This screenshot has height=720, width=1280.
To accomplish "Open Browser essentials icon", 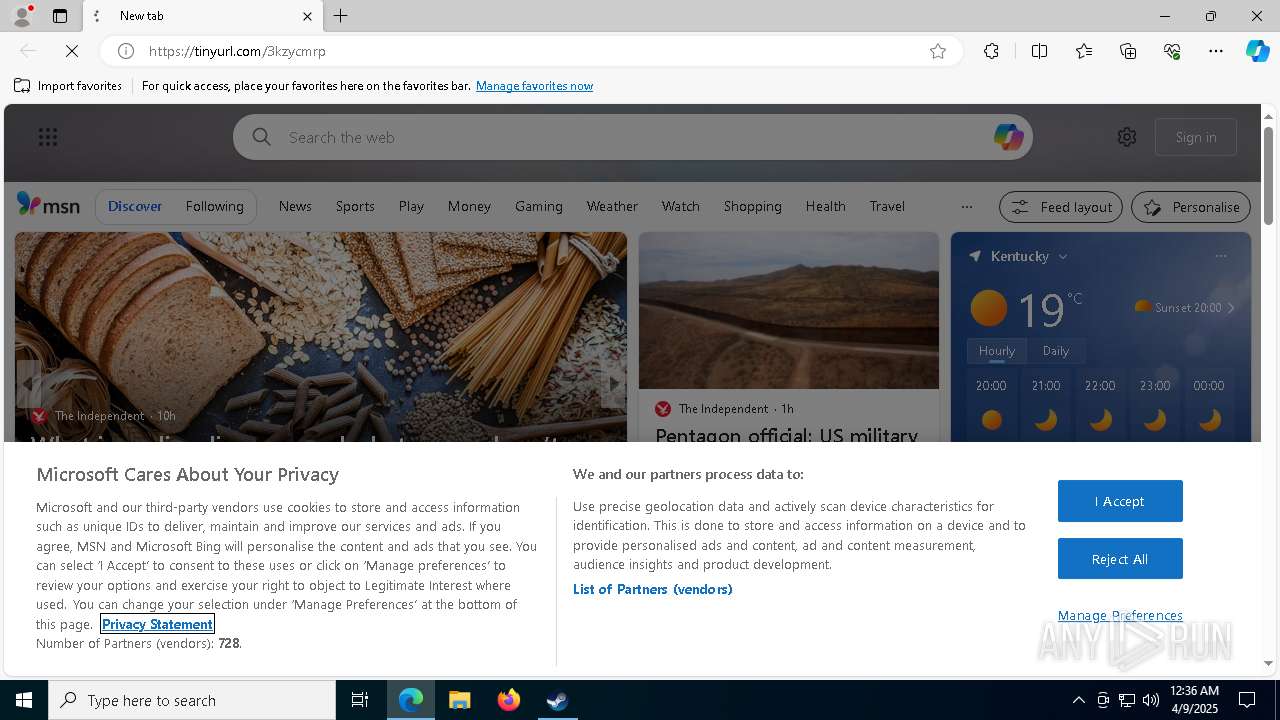I will [1172, 51].
